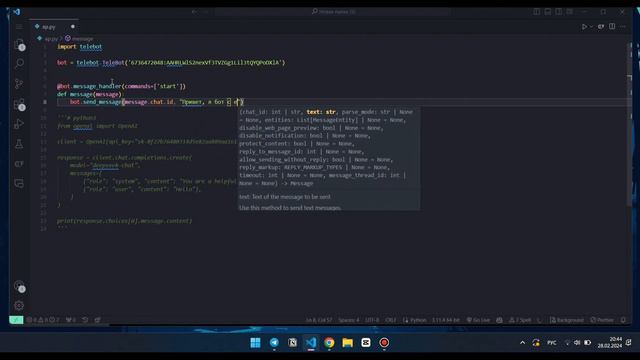Screen dimensions: 640x360
Task: Go back with title bar arrow
Action: (195, 12)
